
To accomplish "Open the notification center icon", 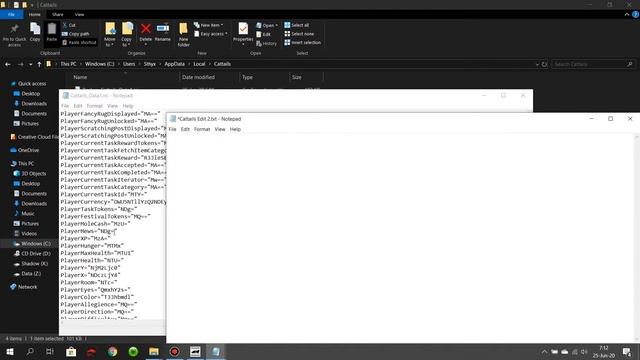I will [627, 351].
